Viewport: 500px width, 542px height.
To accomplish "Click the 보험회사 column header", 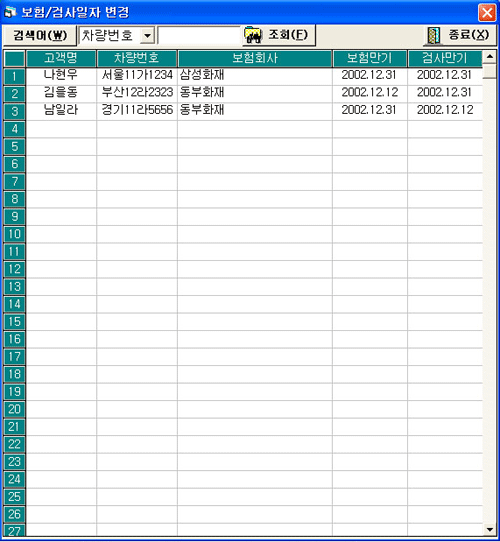I will 255,58.
